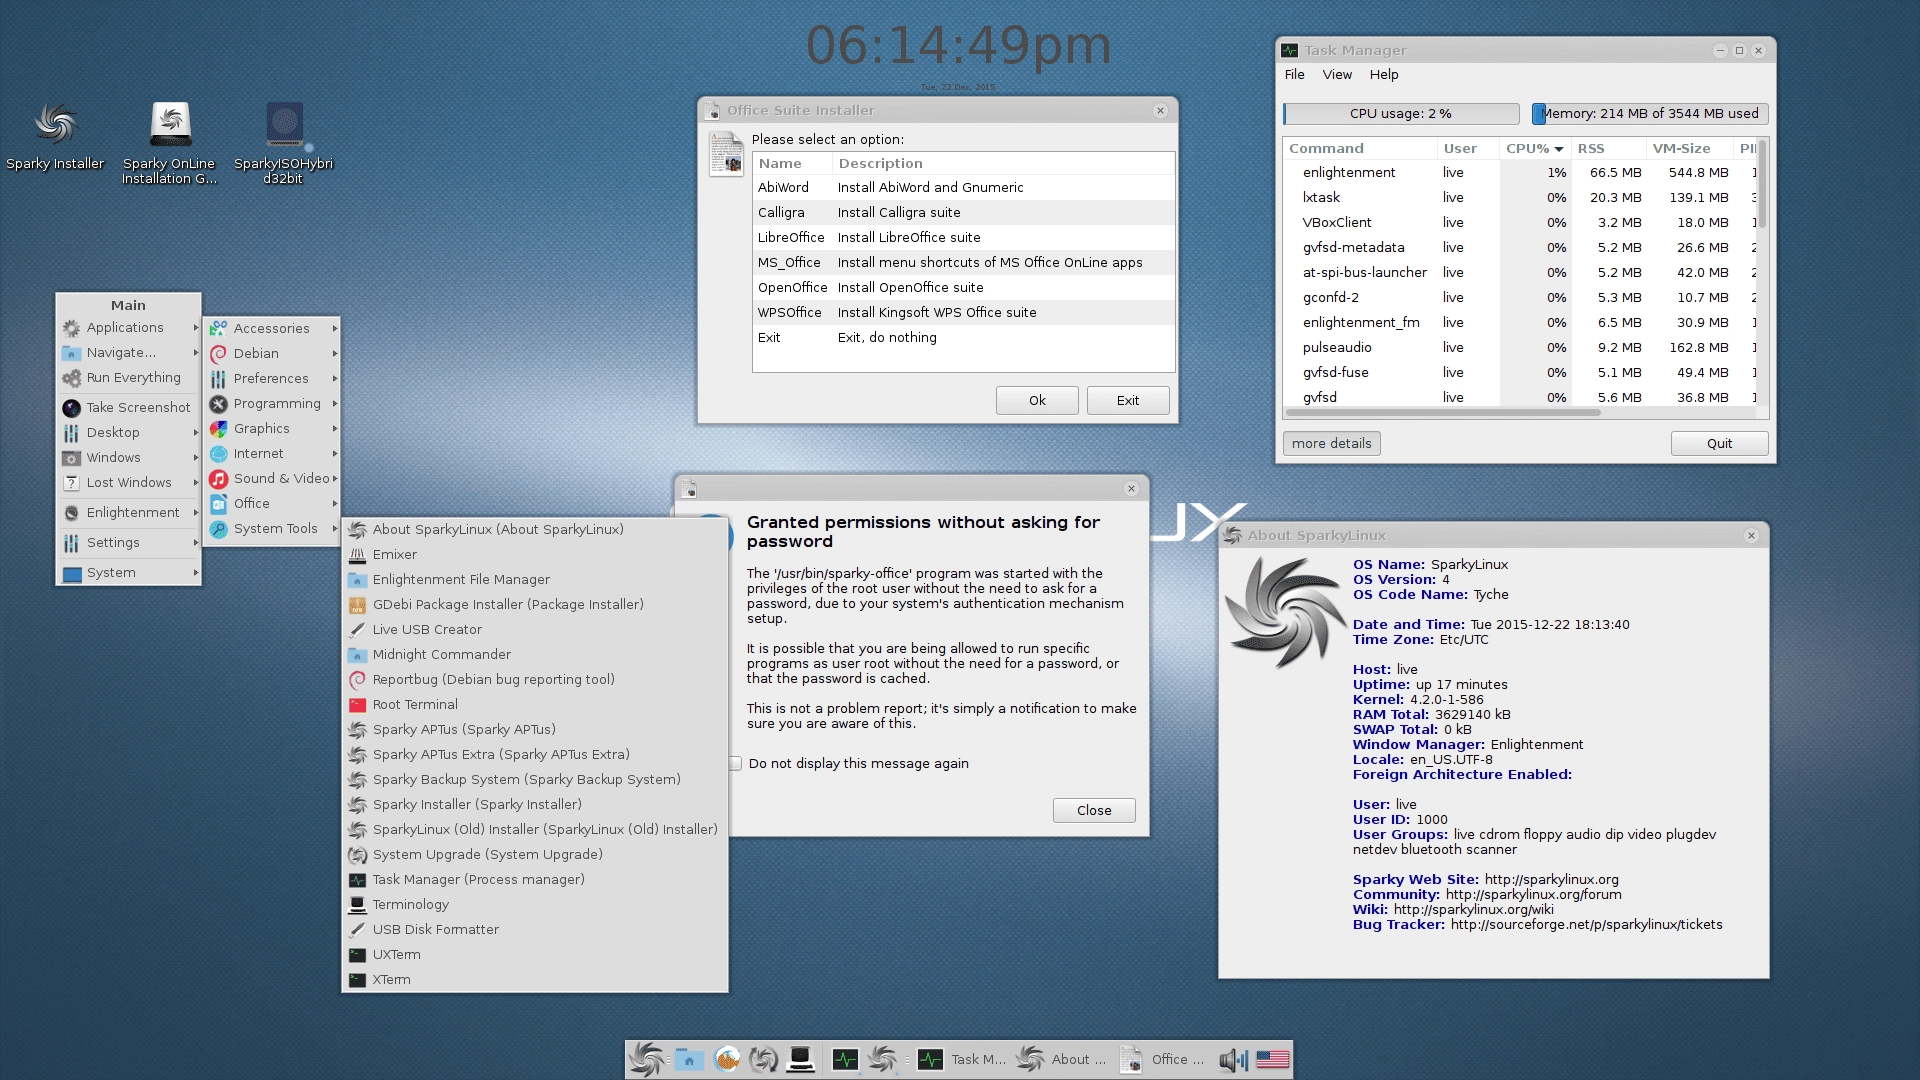The image size is (1920, 1080).
Task: Expand Windows submenu in Main menu
Action: 129,457
